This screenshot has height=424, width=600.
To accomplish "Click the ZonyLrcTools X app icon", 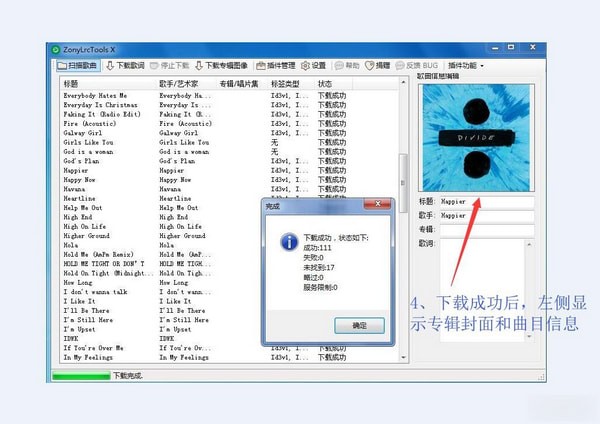I will [55, 50].
